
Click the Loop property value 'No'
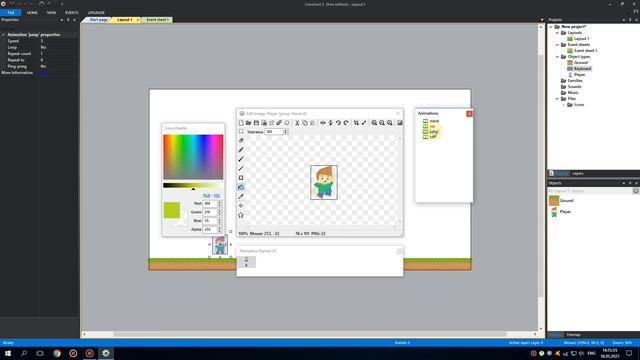(x=43, y=47)
